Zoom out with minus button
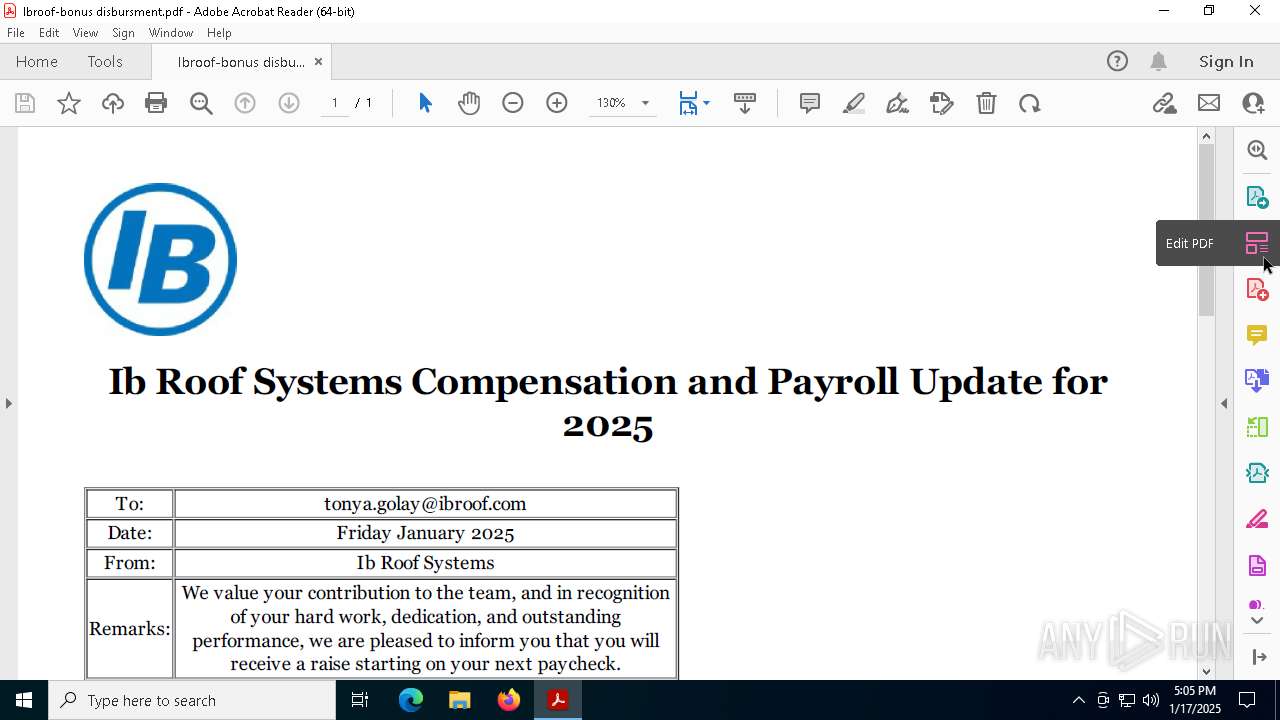This screenshot has height=720, width=1280. [x=513, y=103]
